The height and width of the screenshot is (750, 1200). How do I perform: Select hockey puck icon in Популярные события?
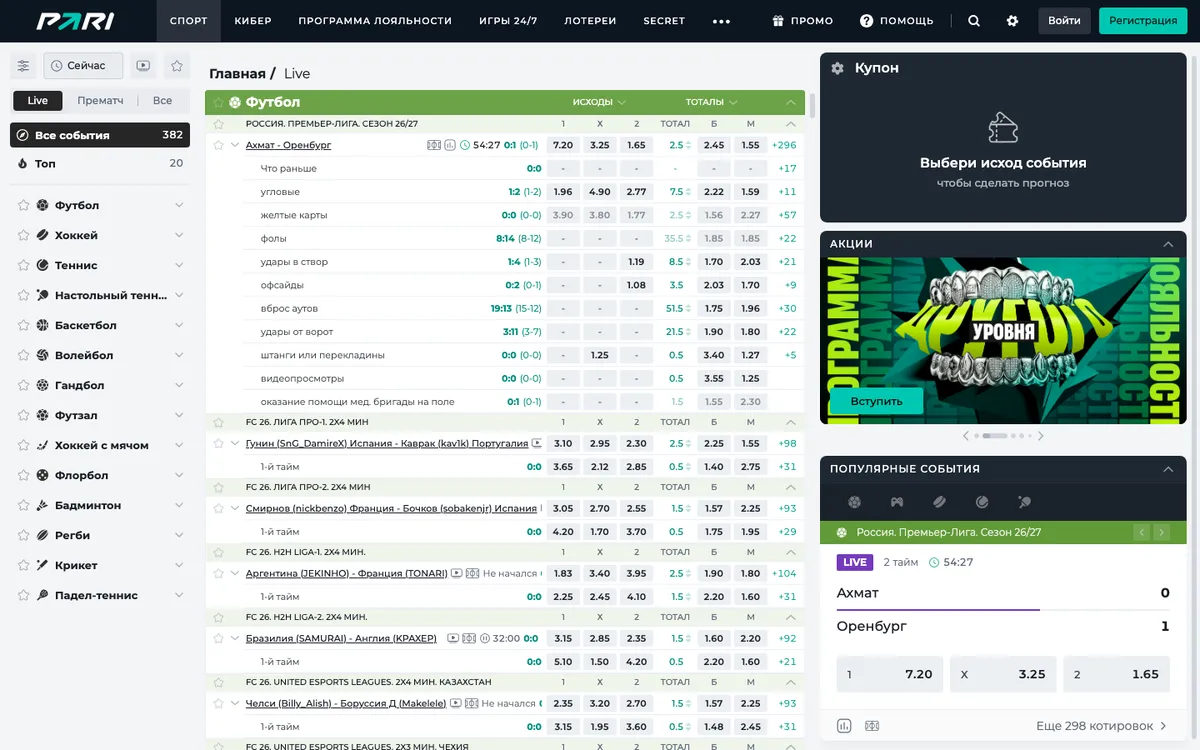pyautogui.click(x=939, y=502)
